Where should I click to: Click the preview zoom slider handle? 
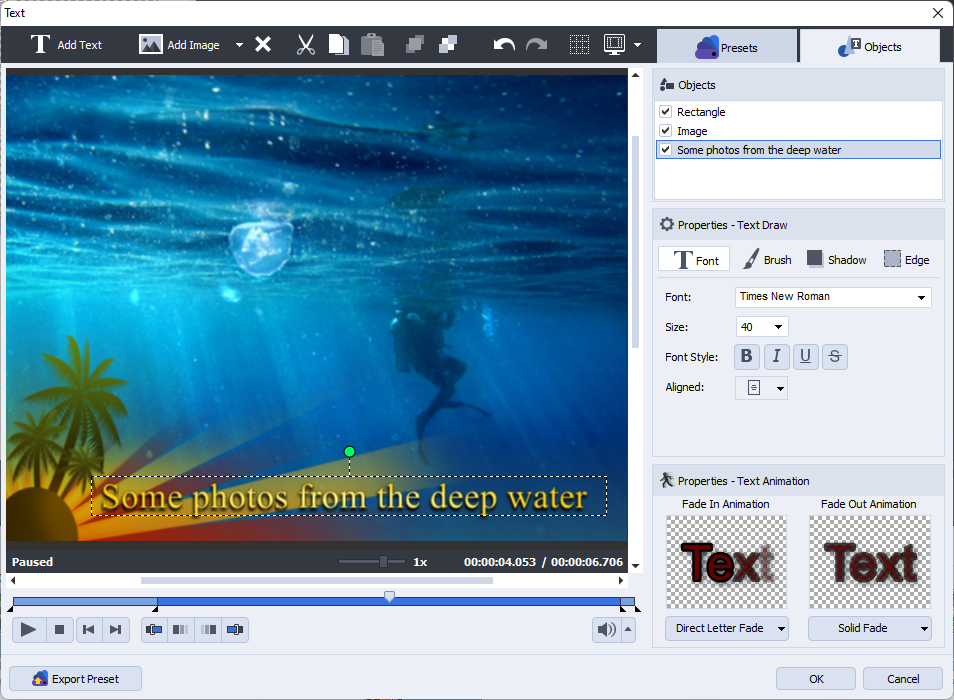(383, 562)
